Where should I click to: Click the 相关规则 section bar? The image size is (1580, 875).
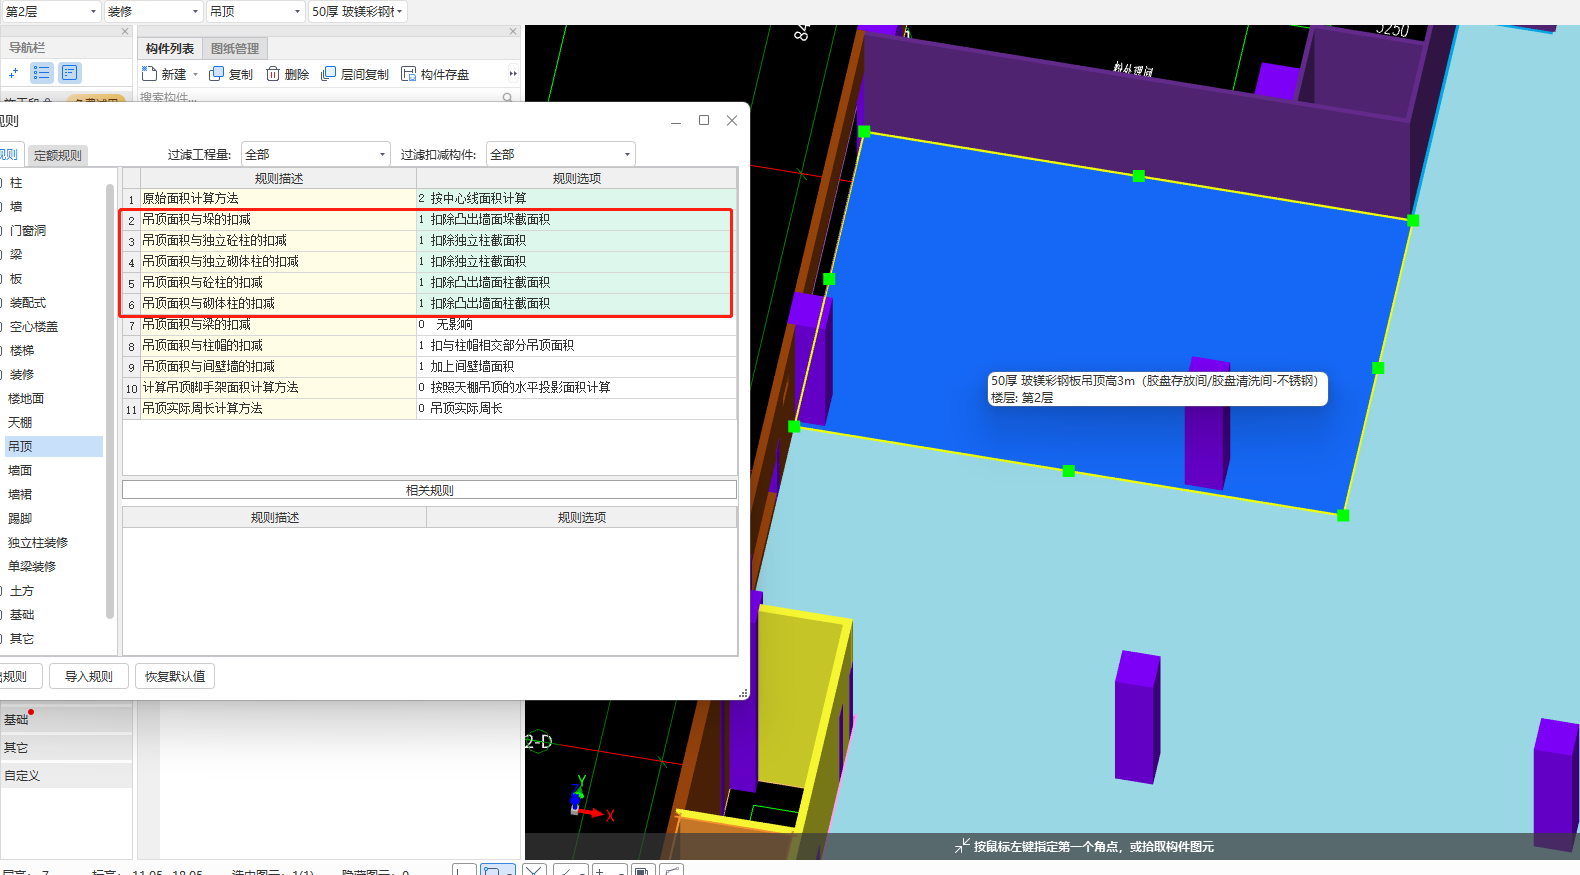(x=430, y=490)
